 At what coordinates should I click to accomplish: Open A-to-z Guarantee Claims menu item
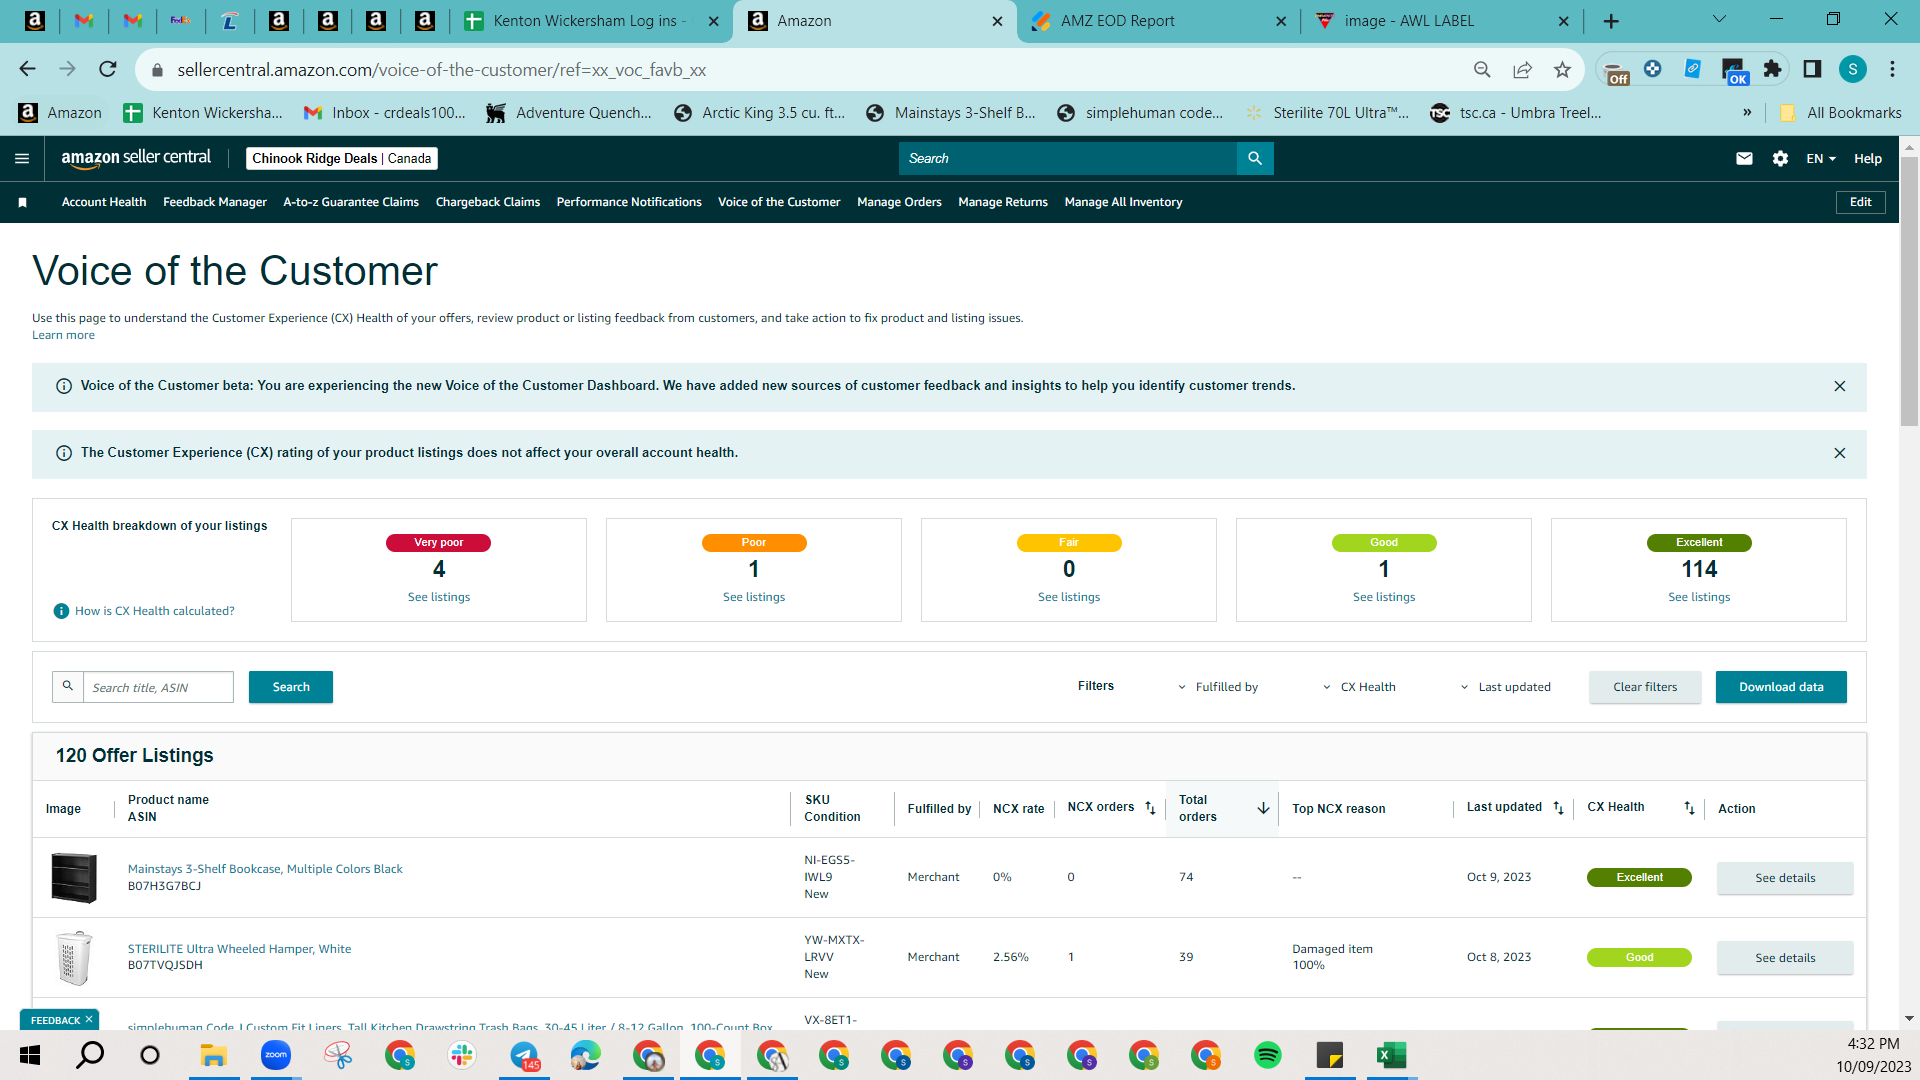(x=351, y=202)
